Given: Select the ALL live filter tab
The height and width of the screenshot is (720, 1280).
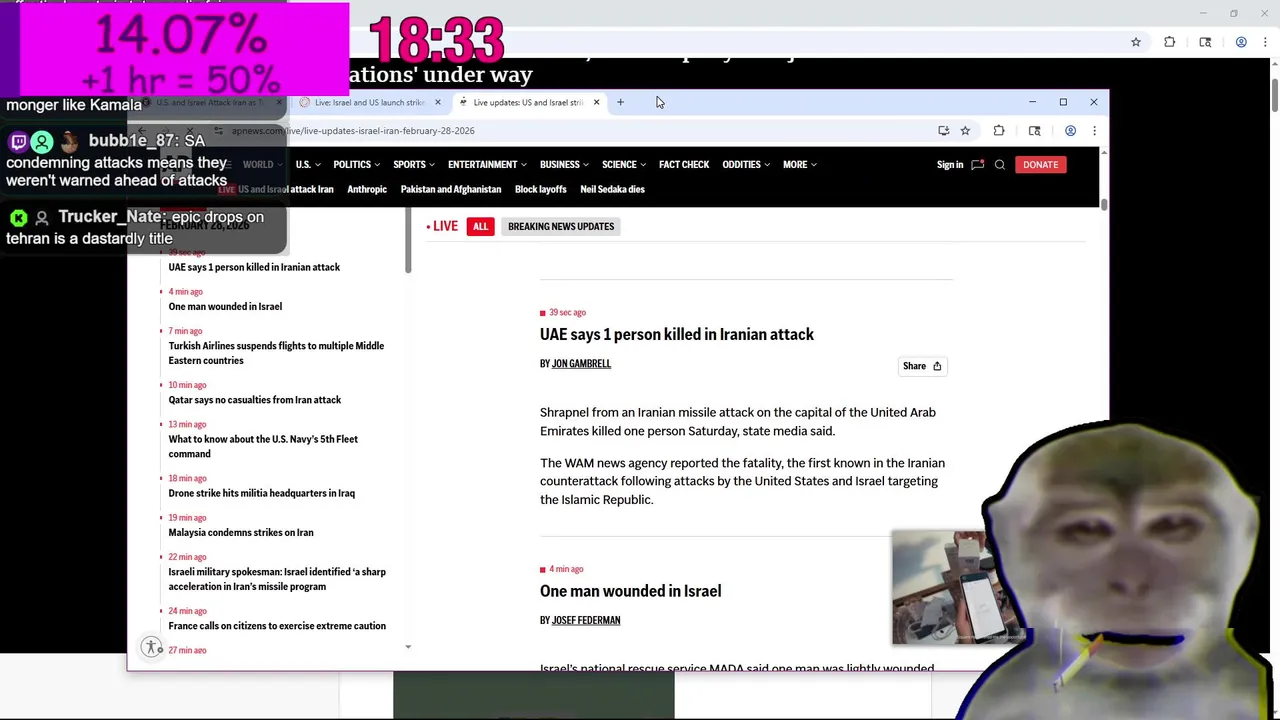Looking at the screenshot, I should pyautogui.click(x=480, y=227).
